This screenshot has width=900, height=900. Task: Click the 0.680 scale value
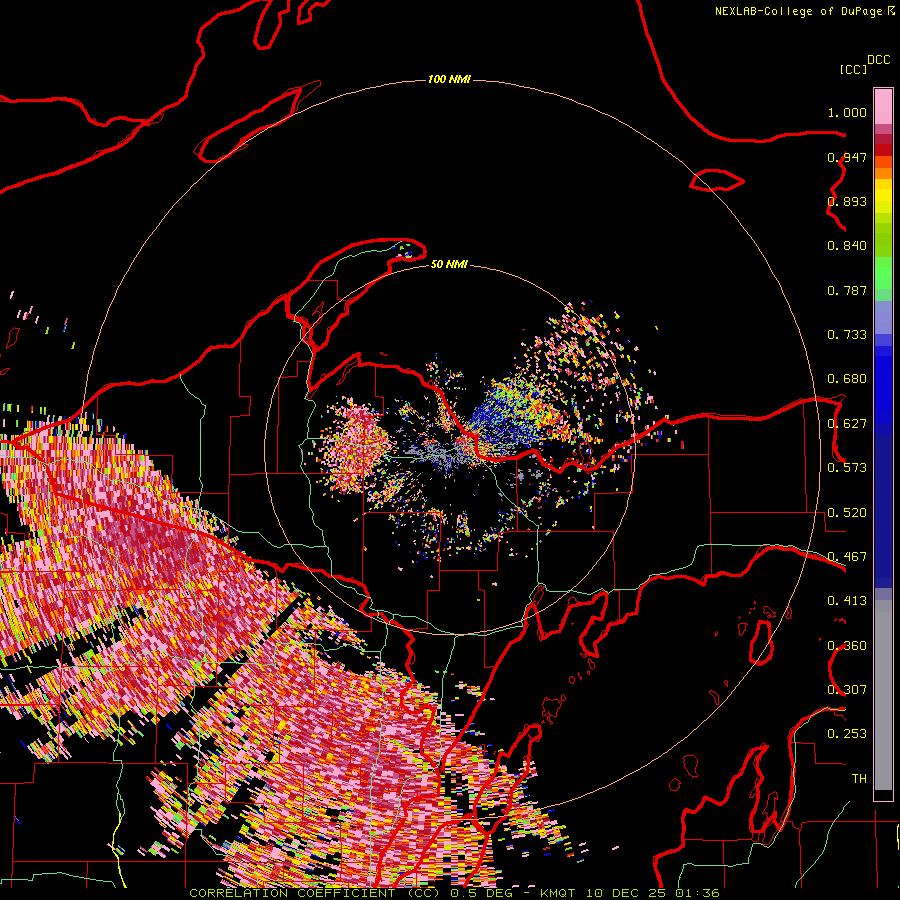847,379
